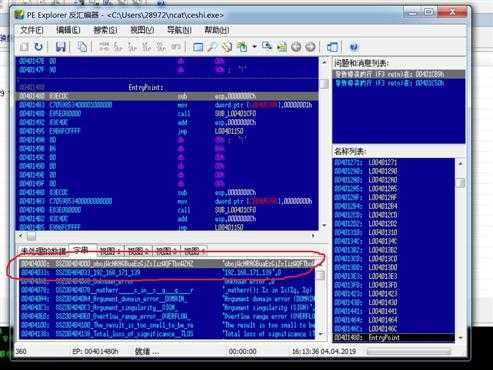
Task: Click the 16:13:36 04.04.2019 status bar timestamp
Action: coord(324,351)
